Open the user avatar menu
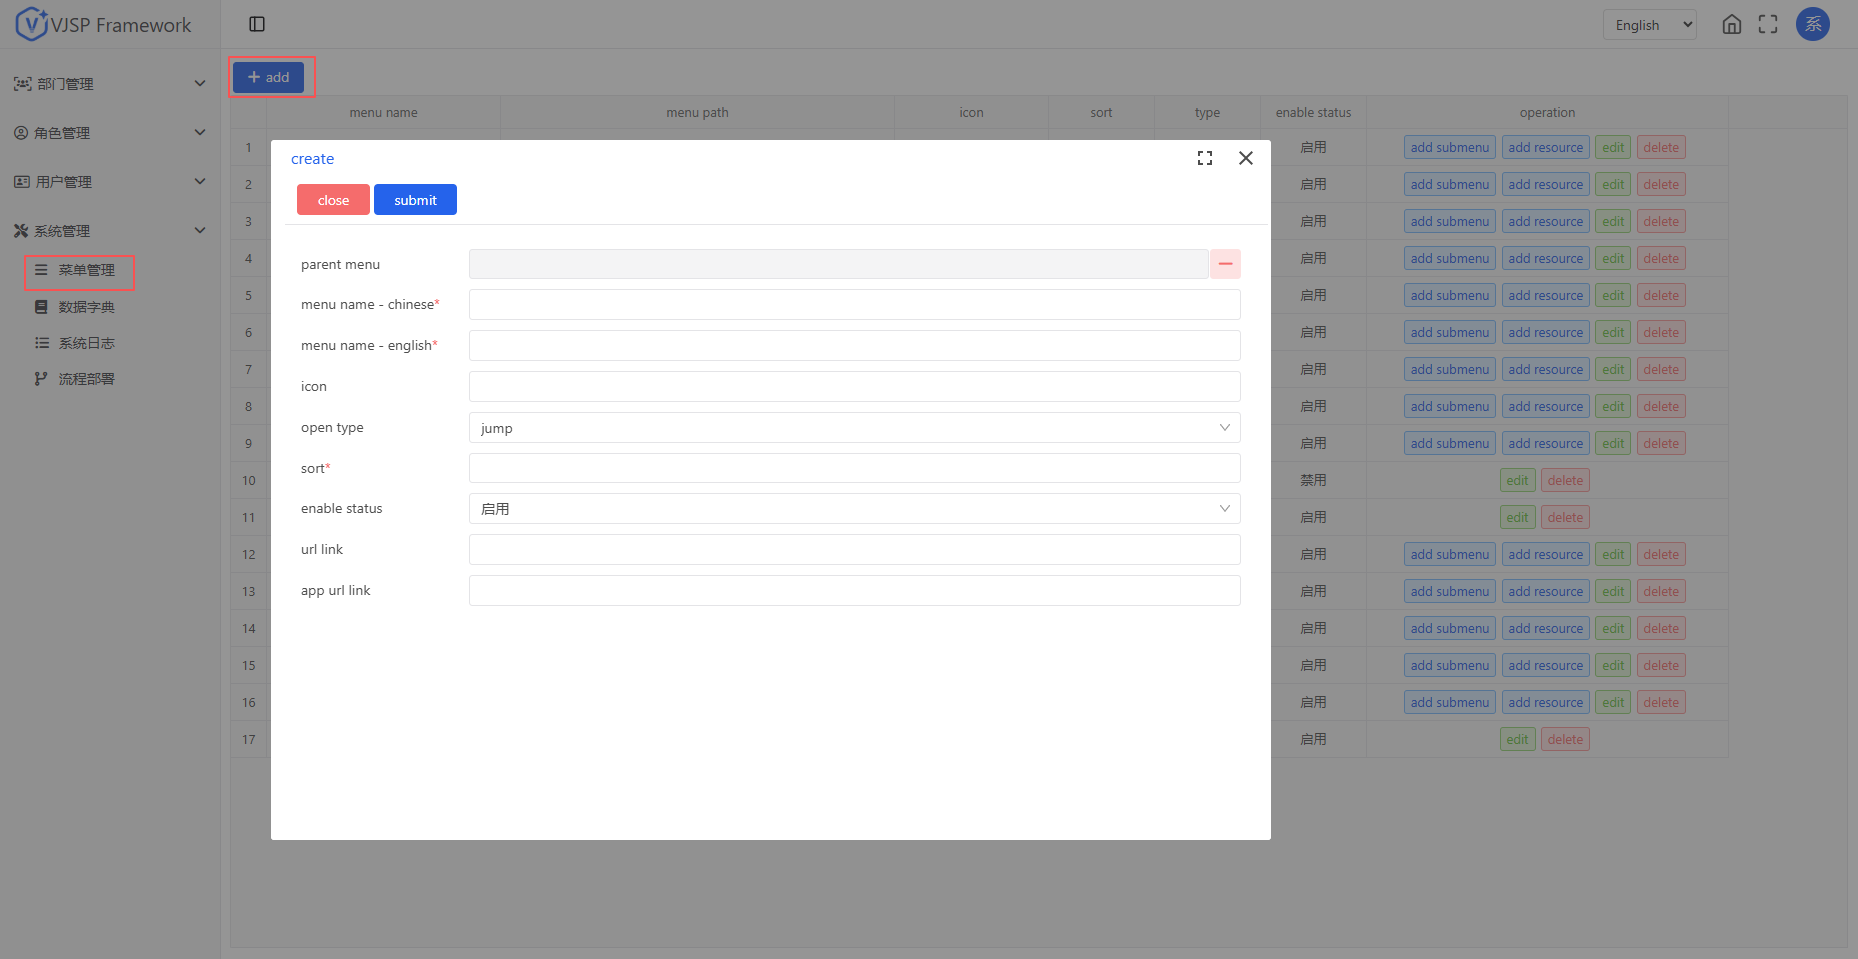 coord(1812,25)
